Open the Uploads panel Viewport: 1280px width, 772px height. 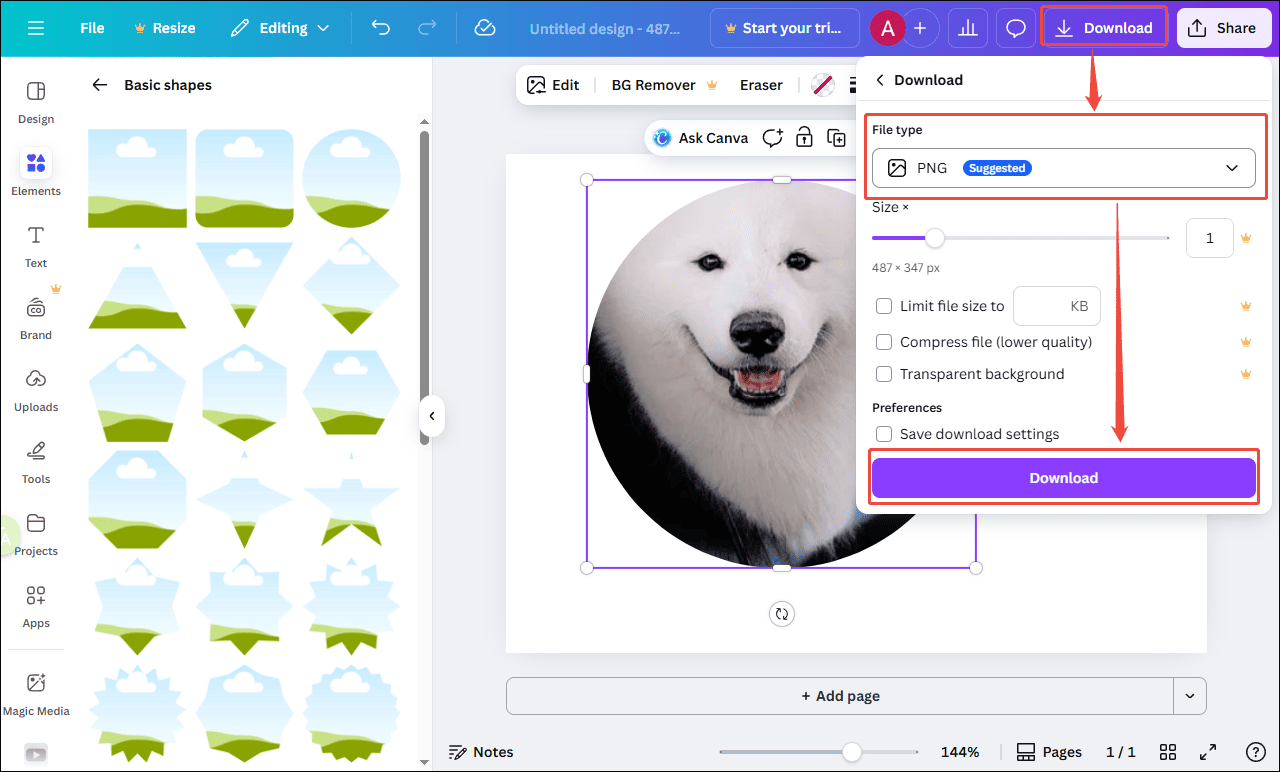click(x=35, y=390)
